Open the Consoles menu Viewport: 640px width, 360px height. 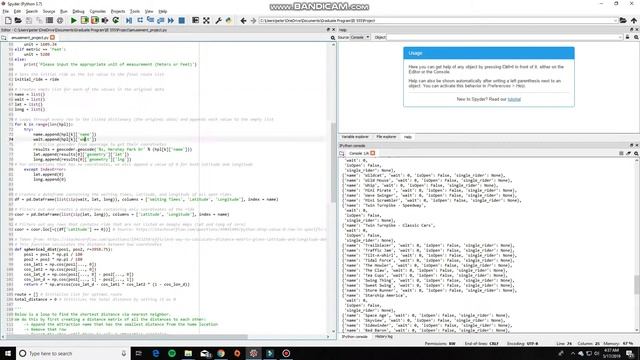98,11
